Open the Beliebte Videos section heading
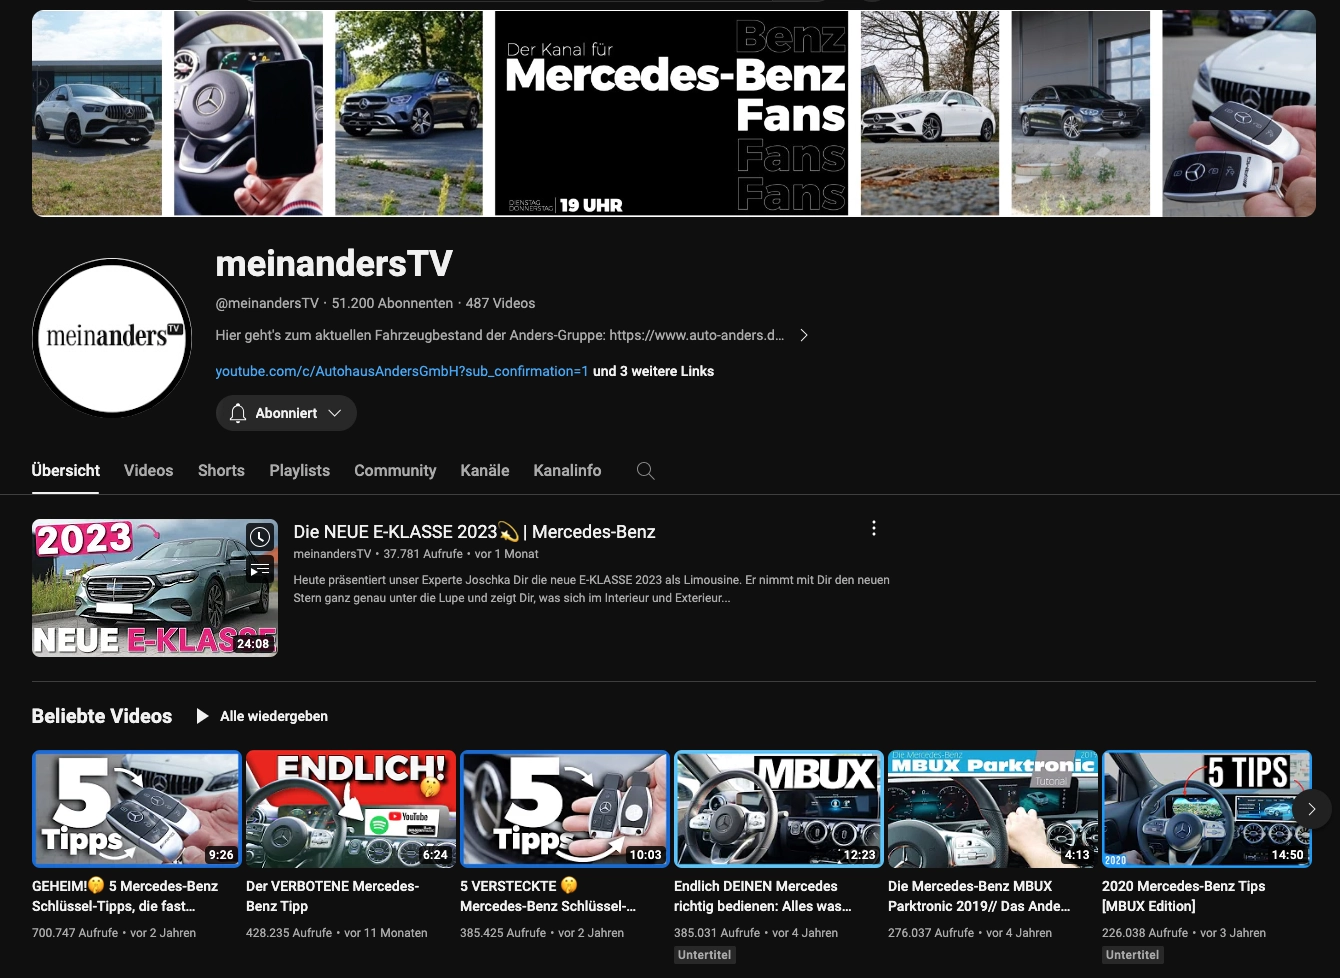This screenshot has width=1340, height=978. point(102,716)
